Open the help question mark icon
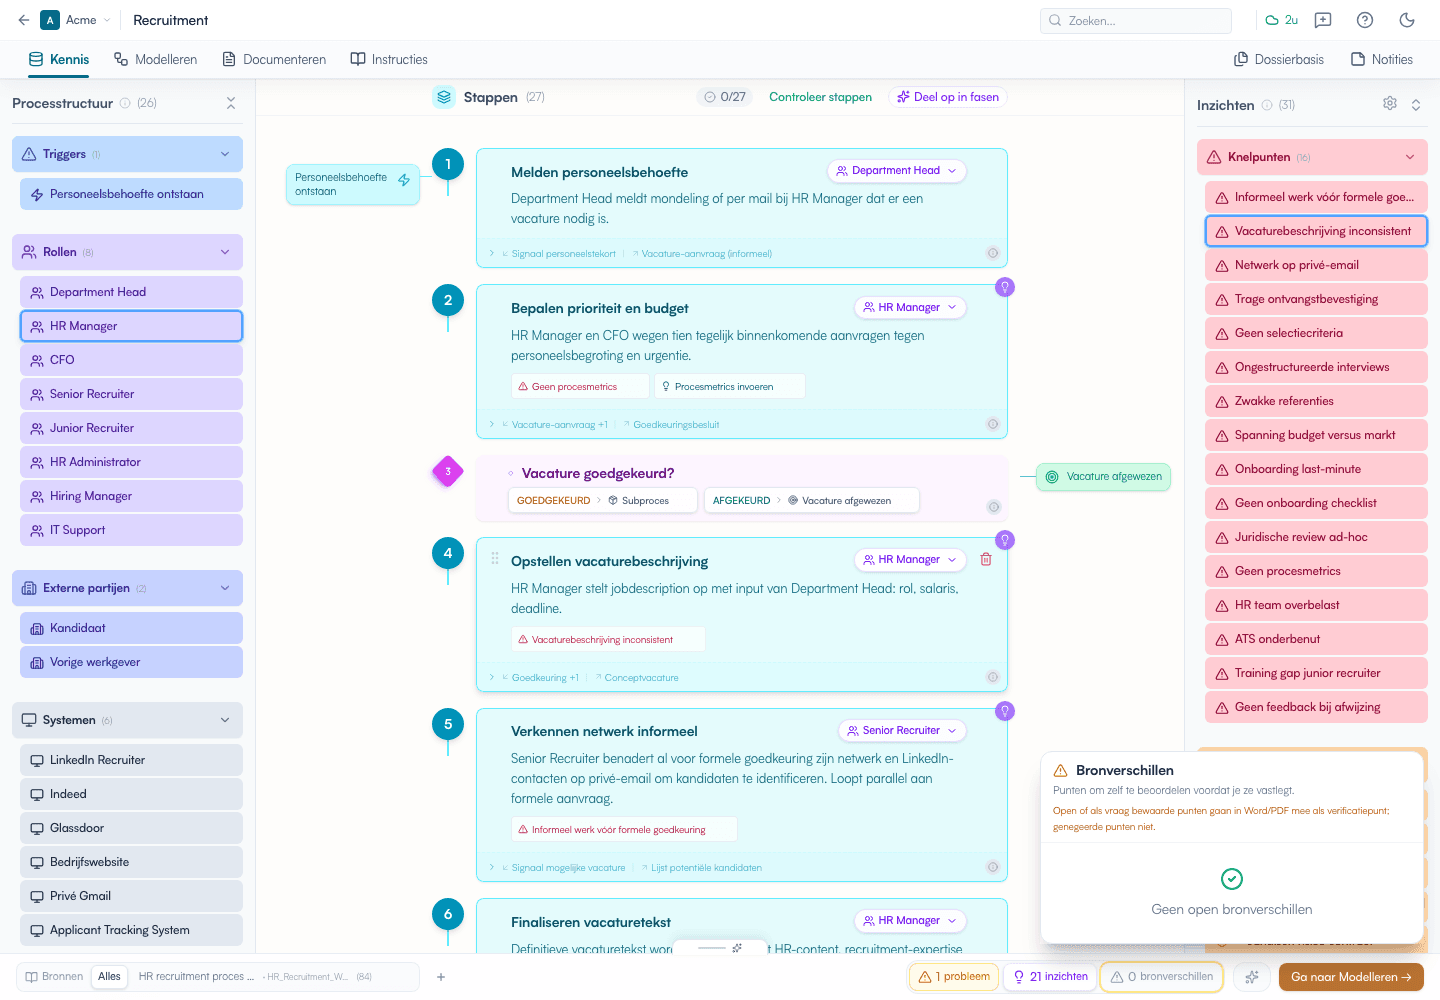This screenshot has height=1000, width=1440. [x=1365, y=20]
